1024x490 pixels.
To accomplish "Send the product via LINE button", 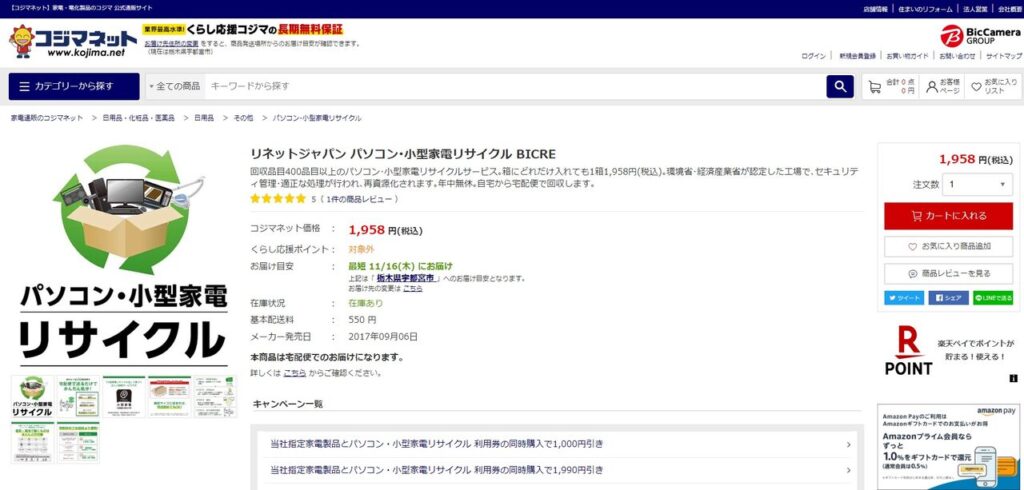I will click(993, 297).
